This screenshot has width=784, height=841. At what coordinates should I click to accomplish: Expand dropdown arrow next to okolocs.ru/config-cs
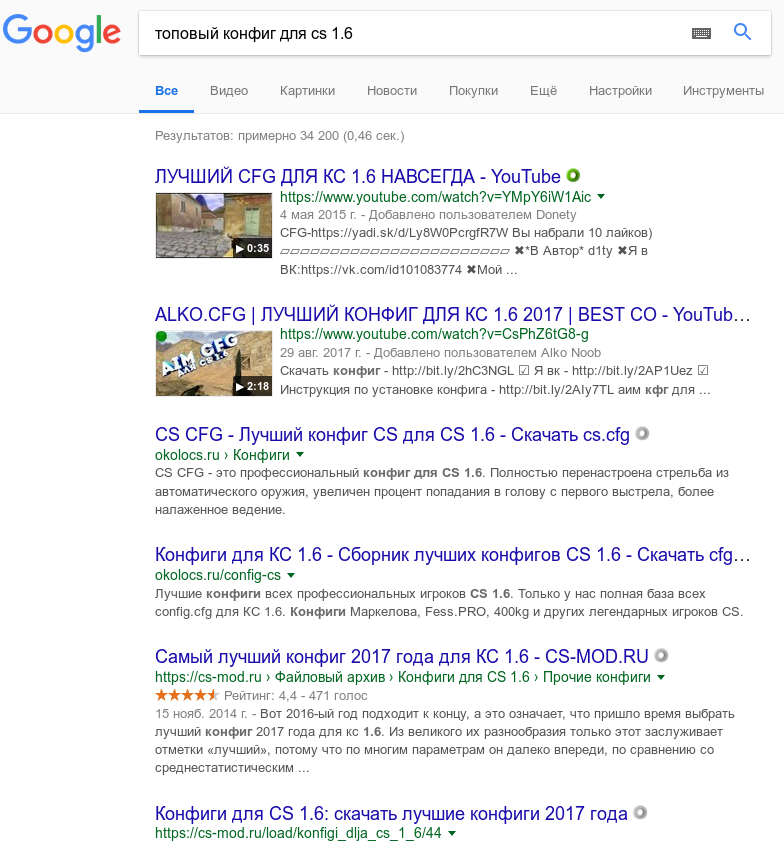click(x=291, y=576)
